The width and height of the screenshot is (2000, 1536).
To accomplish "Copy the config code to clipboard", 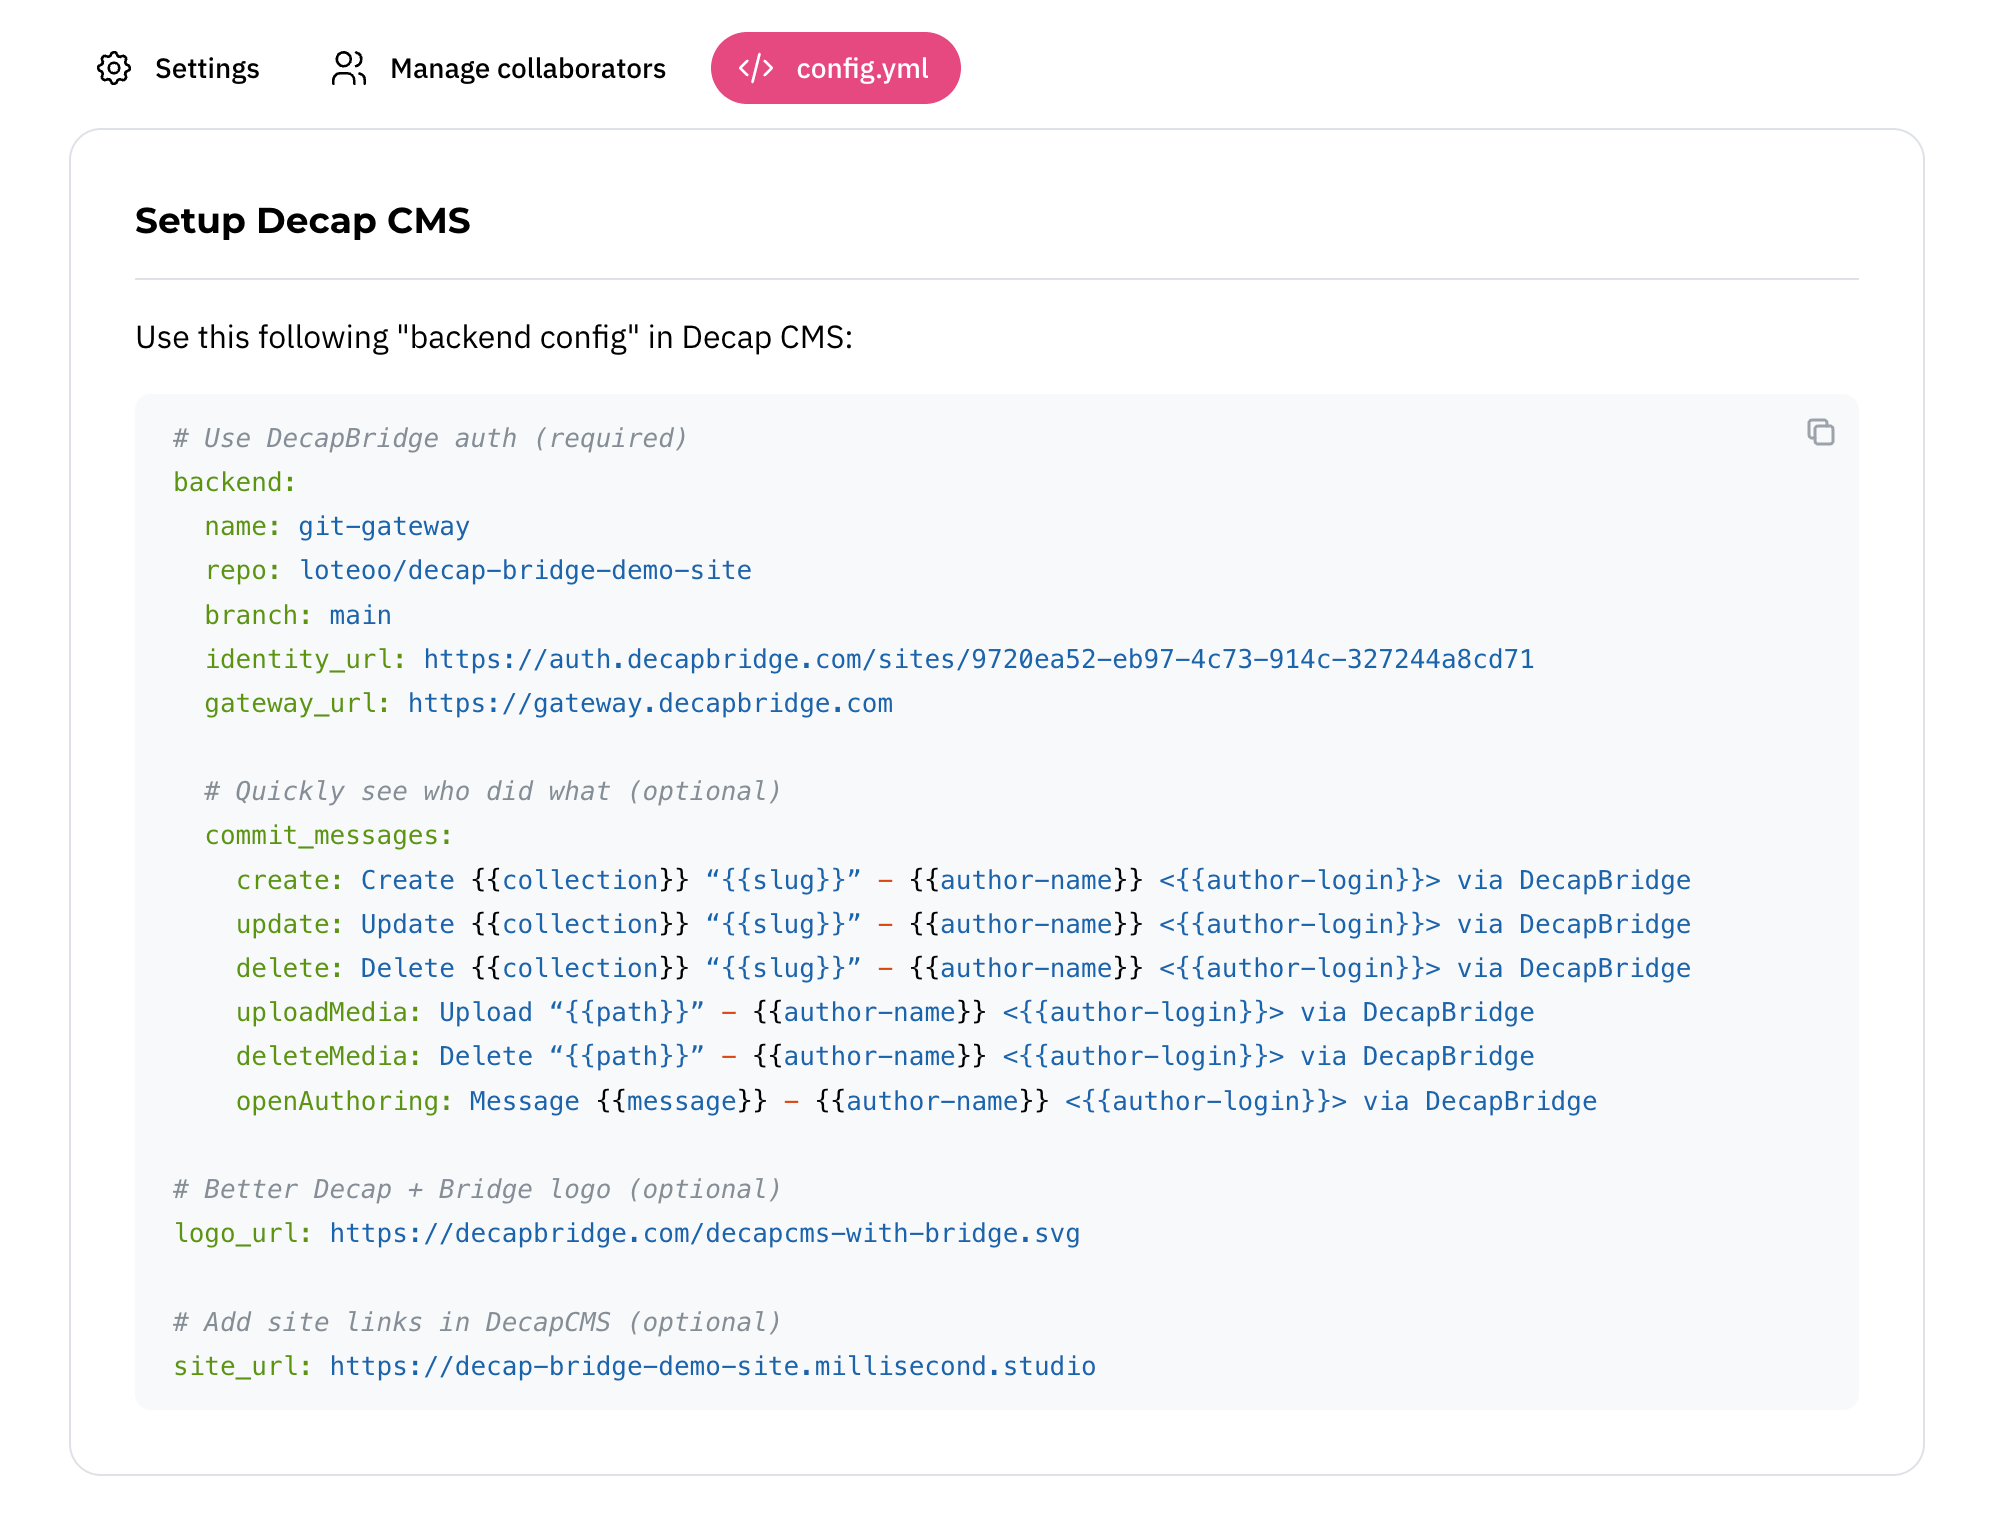I will [1820, 432].
